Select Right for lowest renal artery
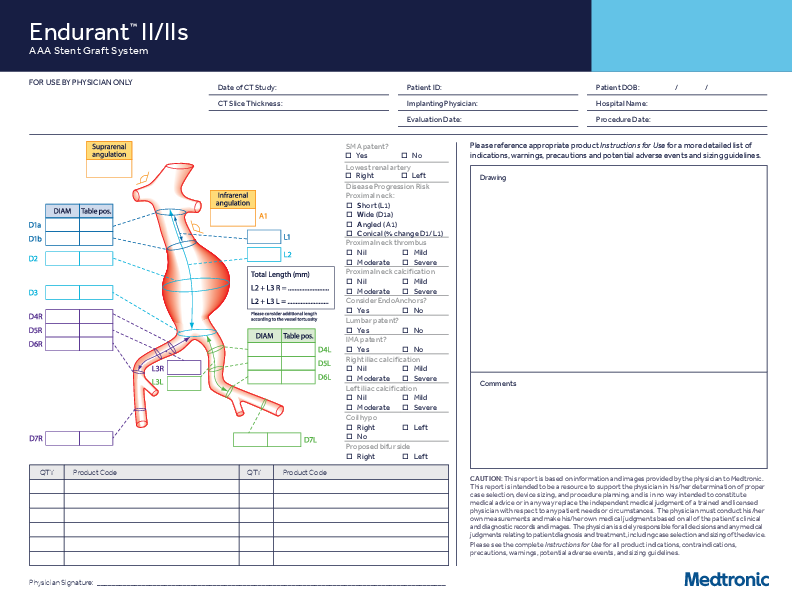This screenshot has width=792, height=612. pos(349,176)
